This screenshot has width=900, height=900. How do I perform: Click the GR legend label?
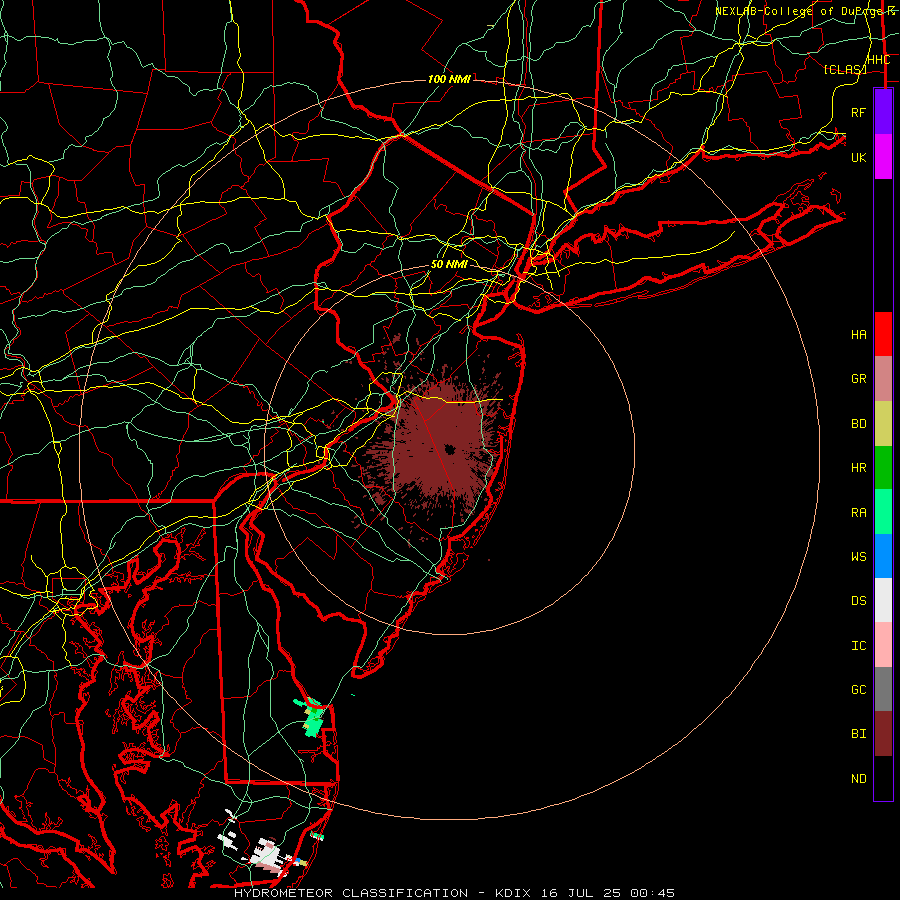click(859, 379)
